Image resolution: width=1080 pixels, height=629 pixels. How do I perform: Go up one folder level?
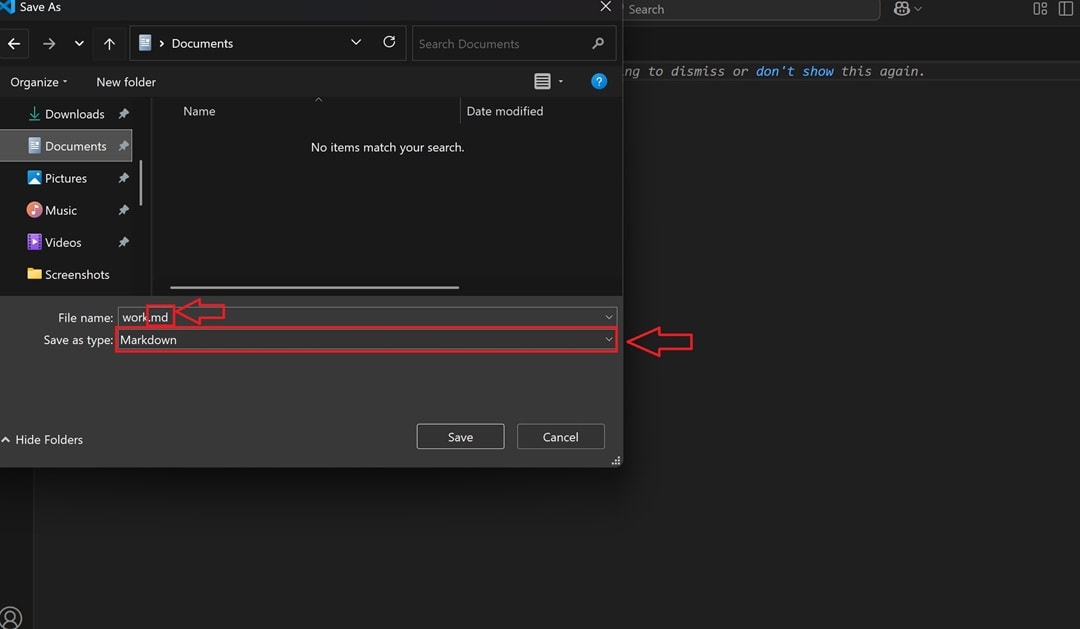(x=109, y=44)
